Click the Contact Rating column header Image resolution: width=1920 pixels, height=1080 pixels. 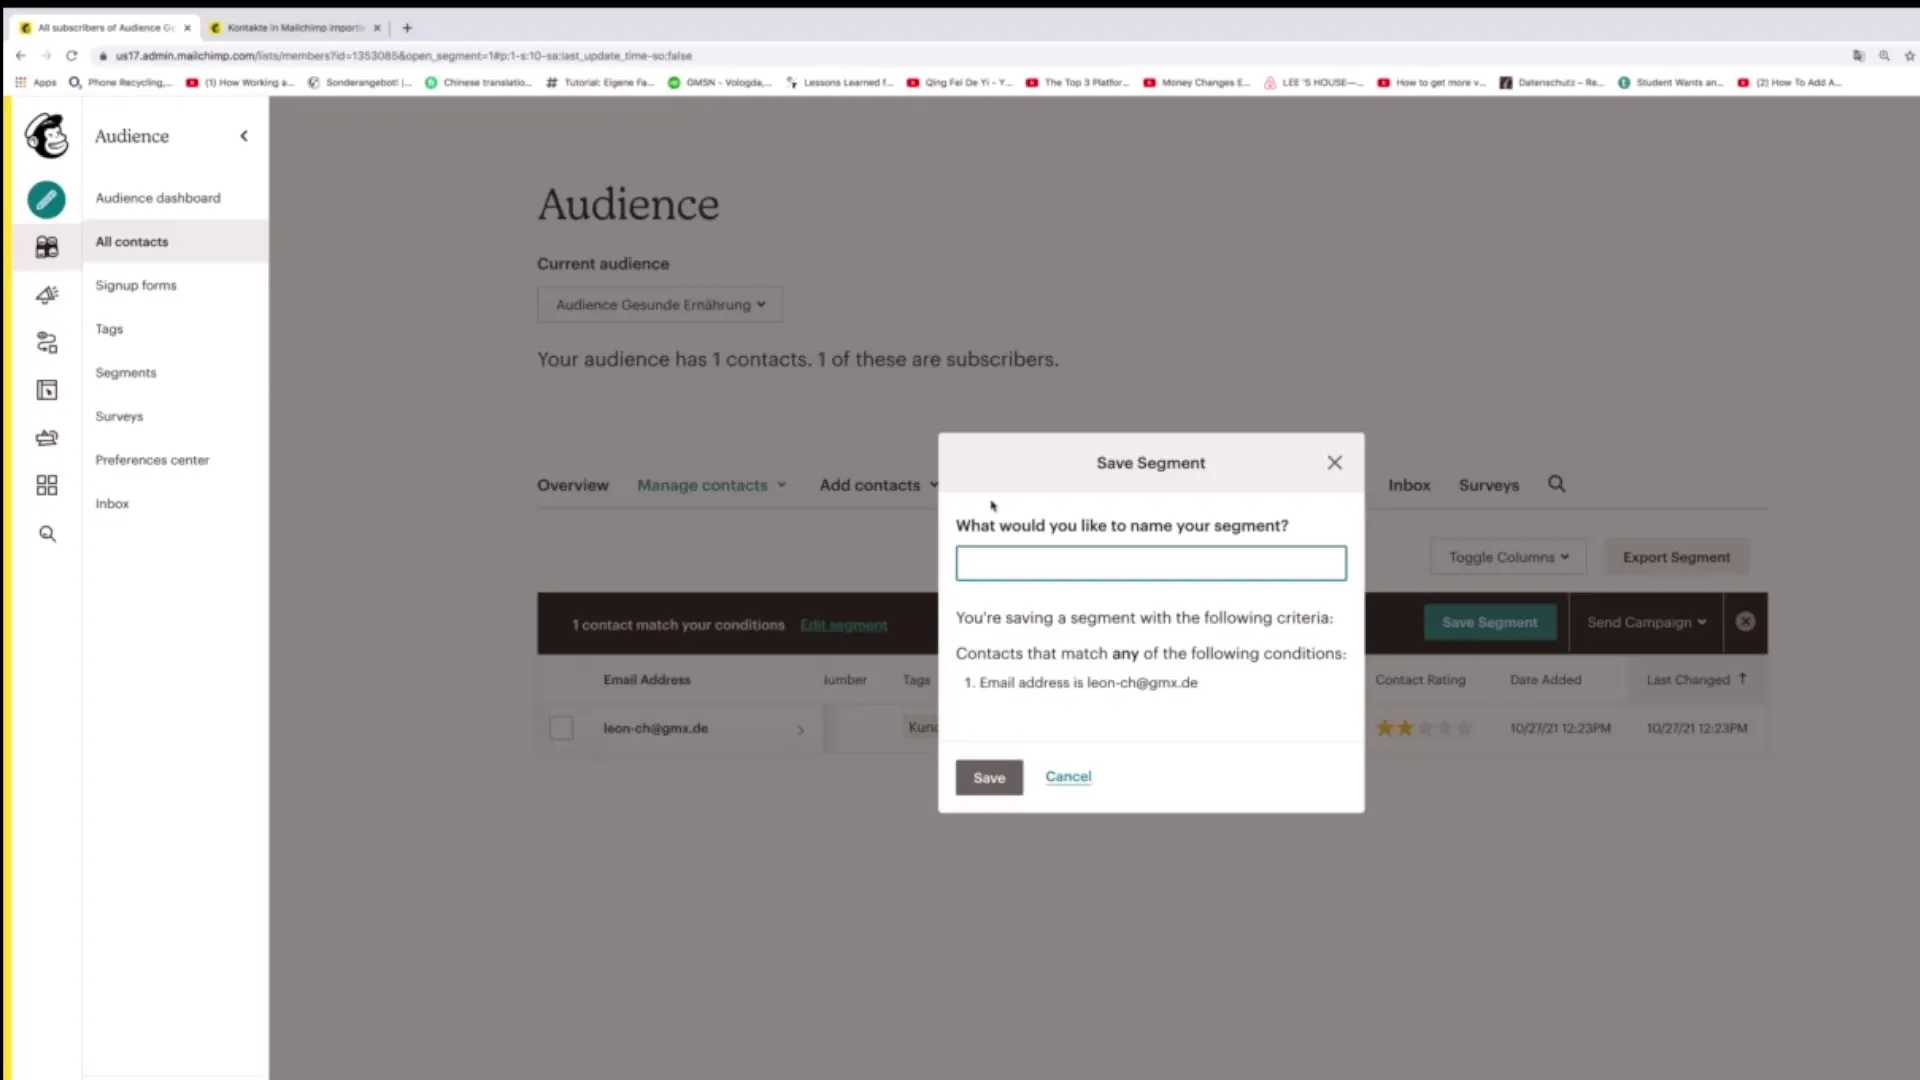1420,680
